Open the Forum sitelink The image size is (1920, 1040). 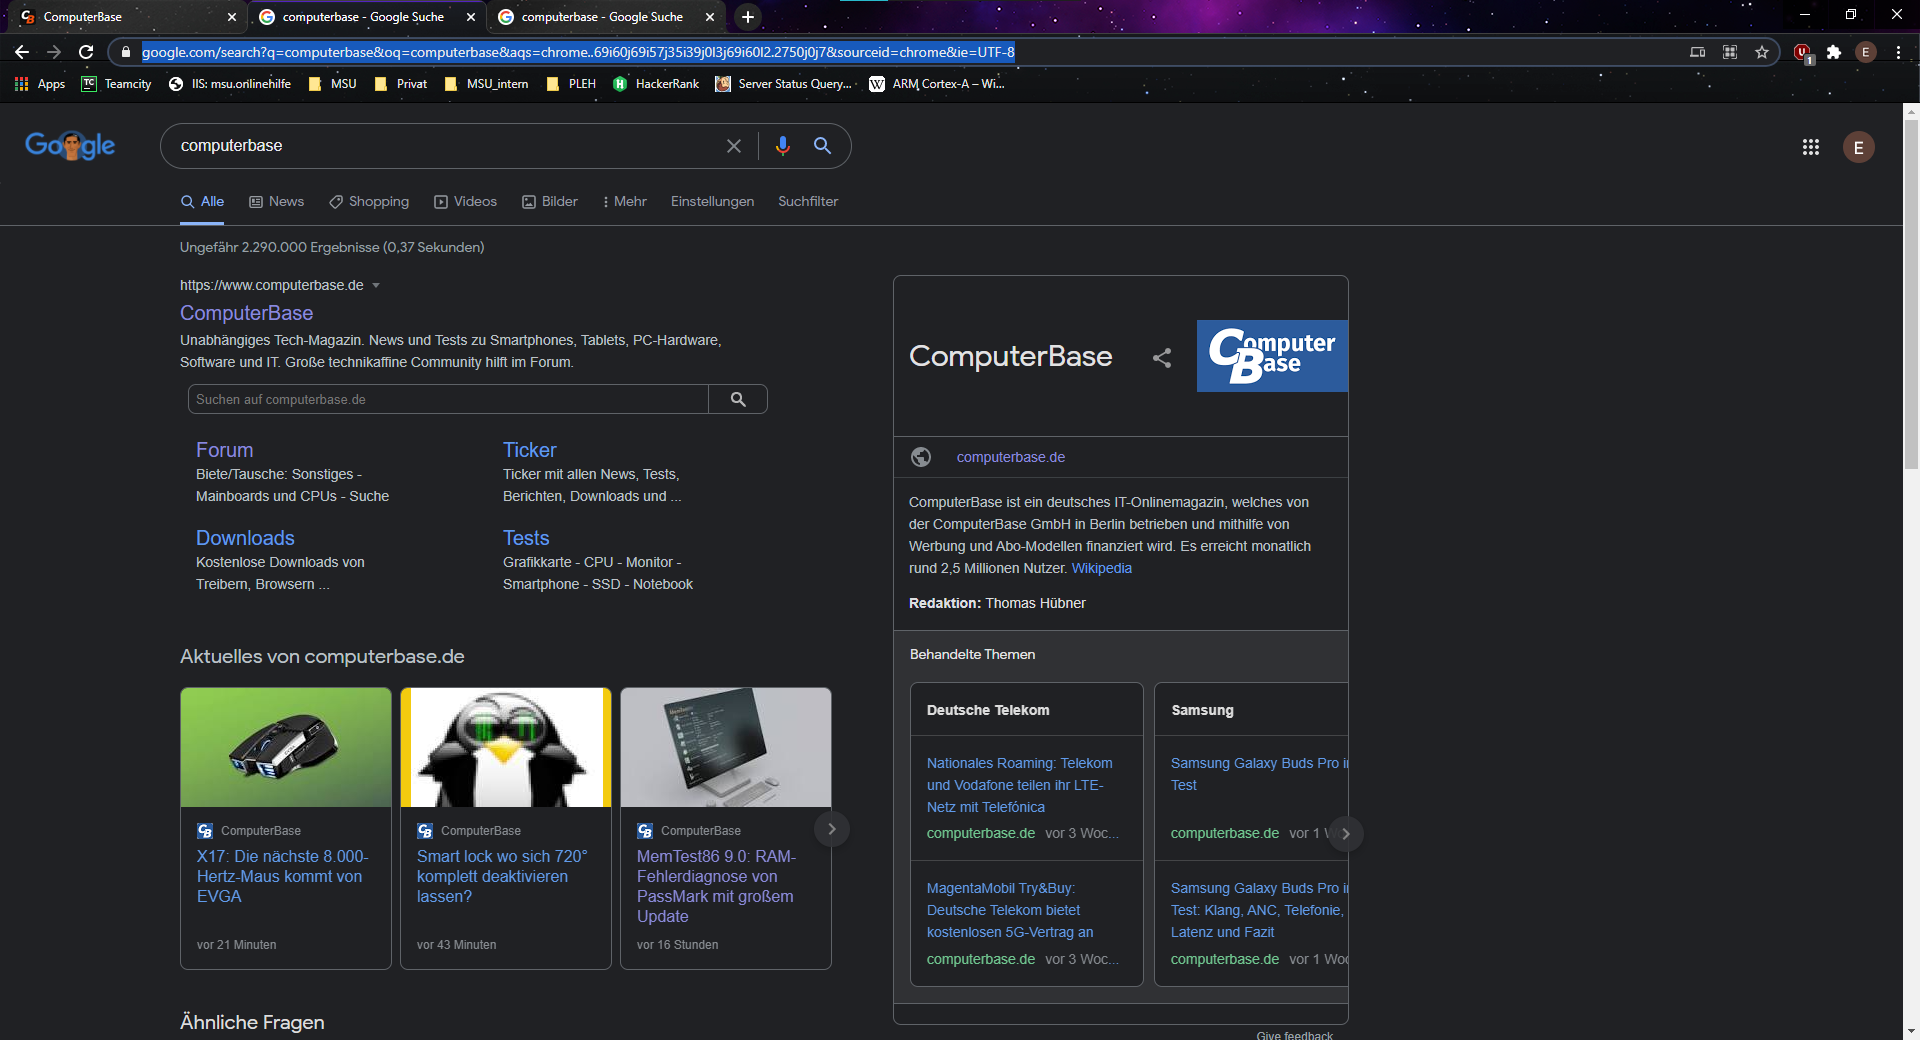coord(224,450)
